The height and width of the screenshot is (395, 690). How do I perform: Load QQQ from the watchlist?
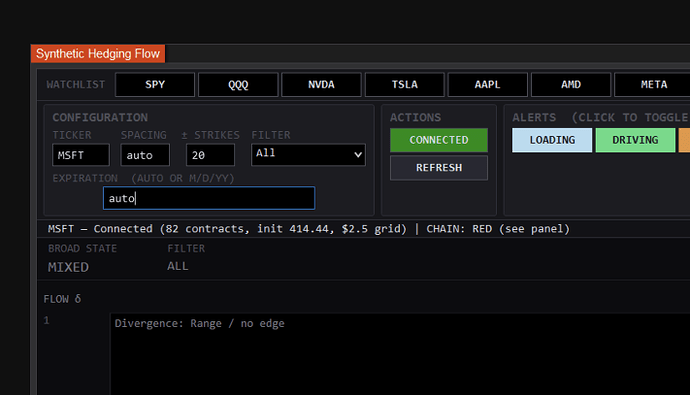click(238, 84)
